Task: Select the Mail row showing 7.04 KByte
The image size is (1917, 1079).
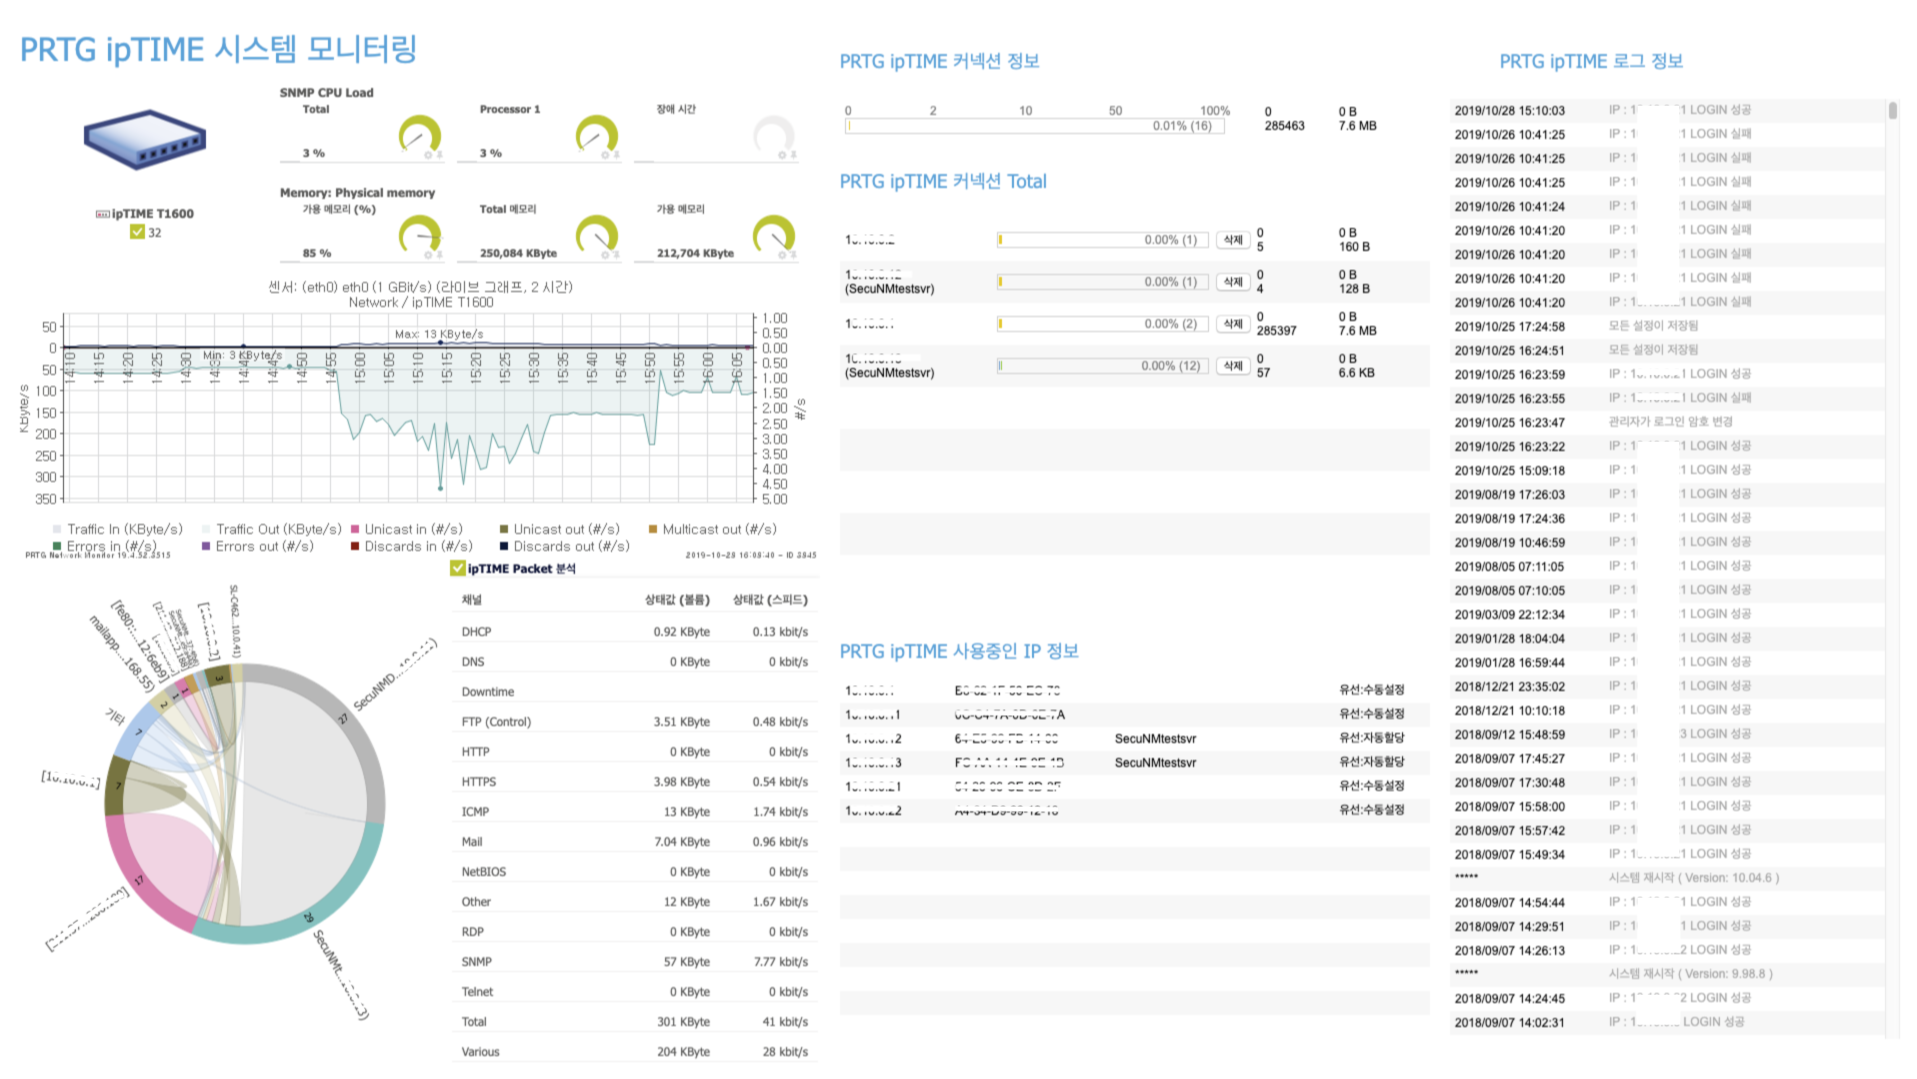Action: point(635,842)
